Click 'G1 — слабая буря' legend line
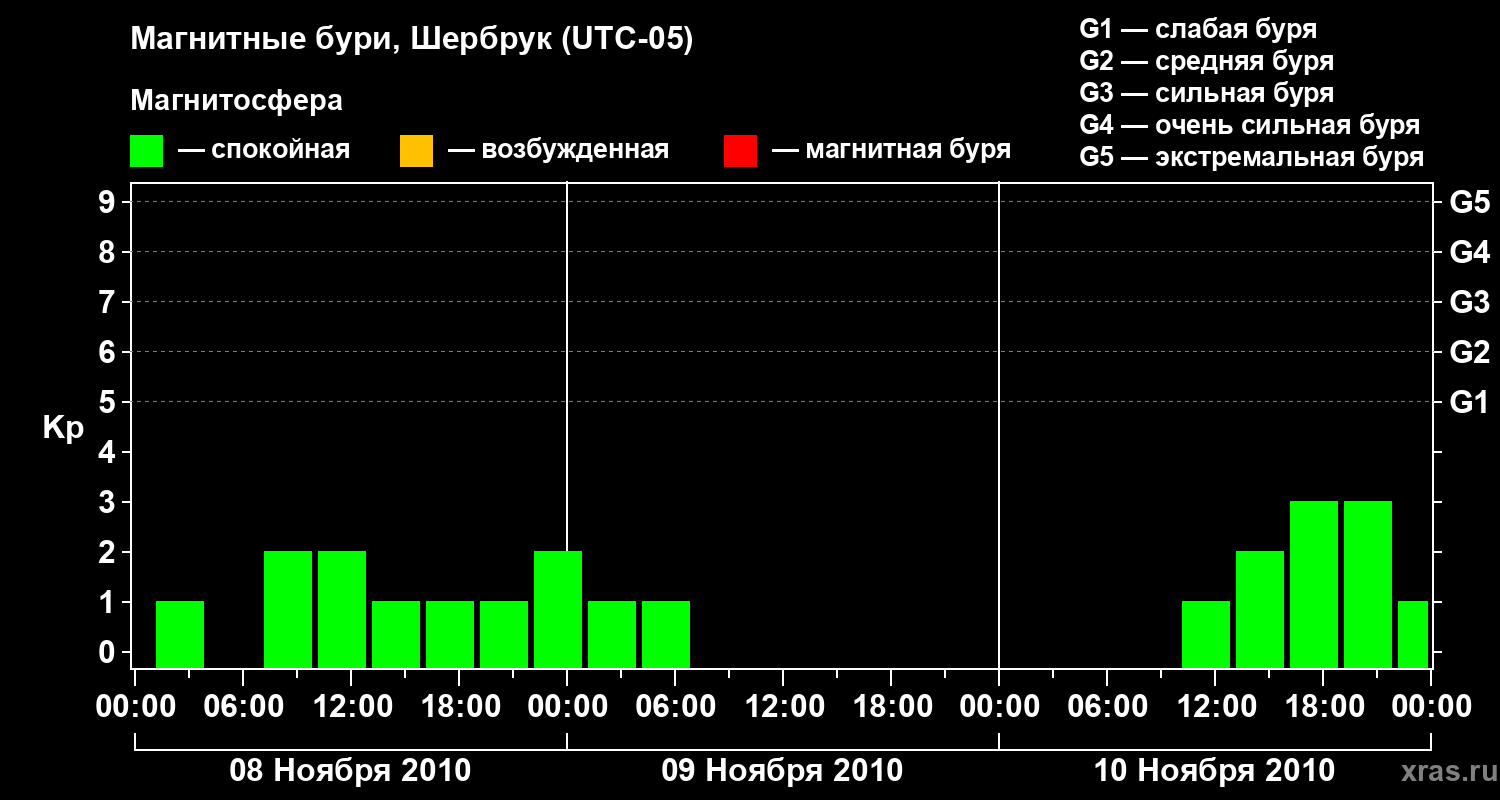 1198,29
